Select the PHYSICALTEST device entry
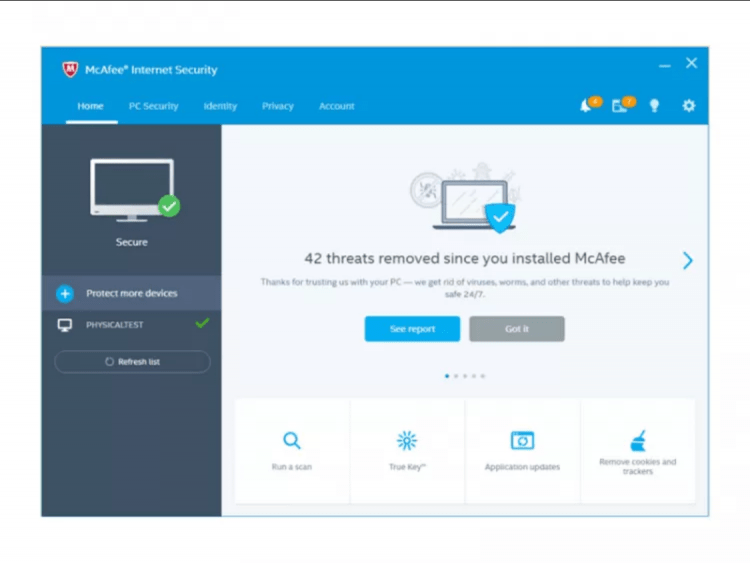The width and height of the screenshot is (750, 563). coord(117,325)
